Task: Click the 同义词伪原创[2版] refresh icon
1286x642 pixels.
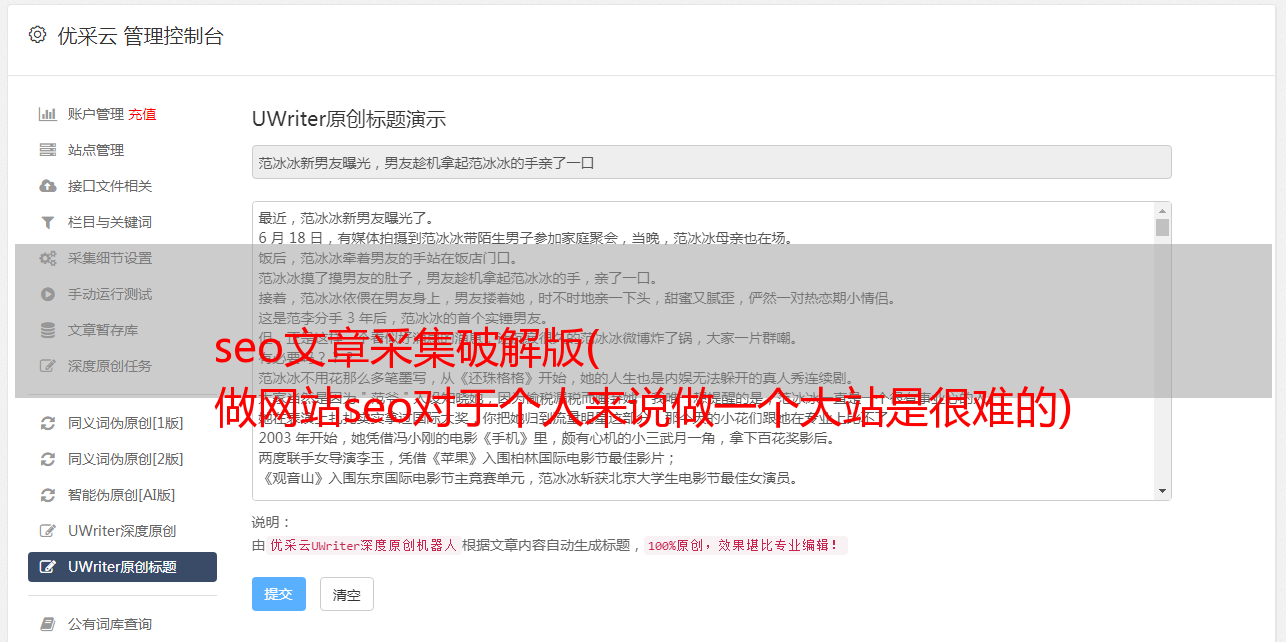Action: pos(47,459)
